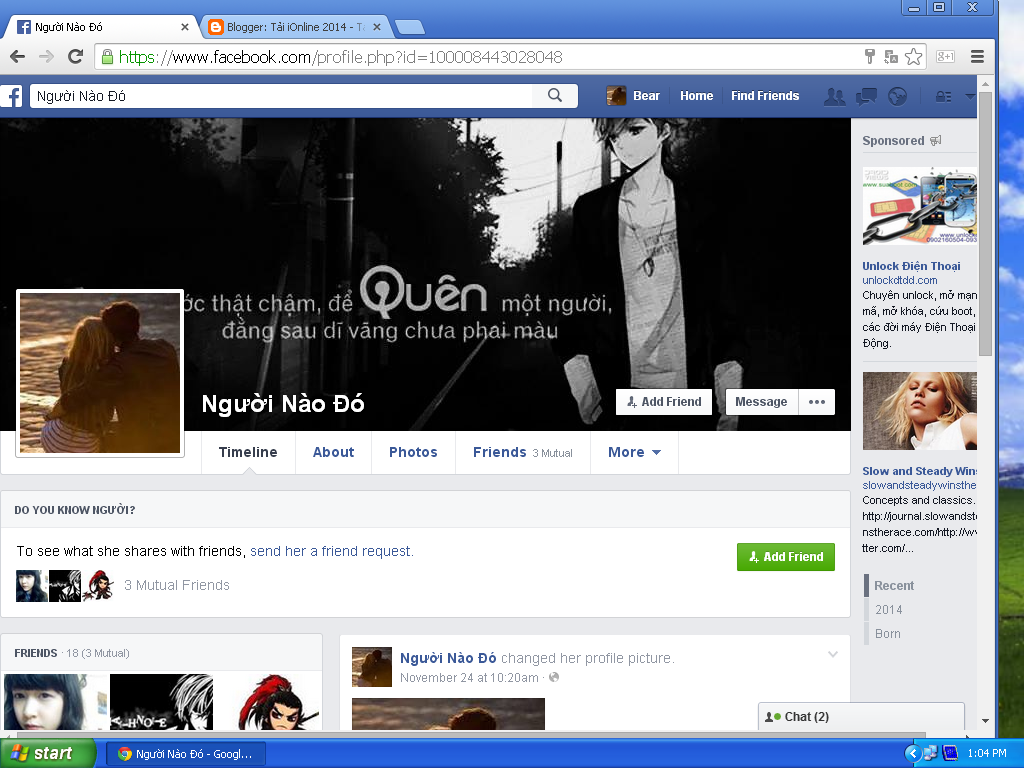The width and height of the screenshot is (1024, 768).
Task: Expand the account settings dropdown arrow
Action: pyautogui.click(x=970, y=97)
